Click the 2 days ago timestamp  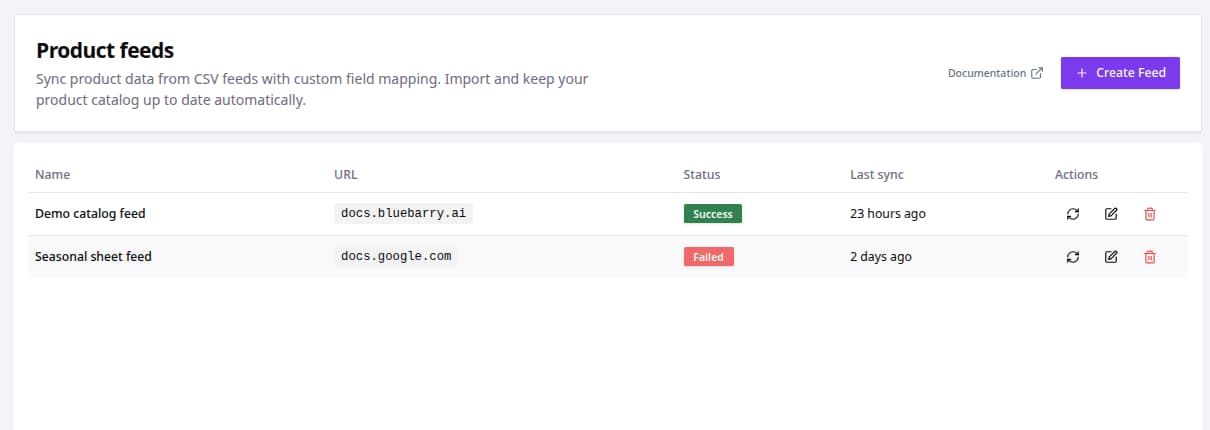(x=880, y=257)
